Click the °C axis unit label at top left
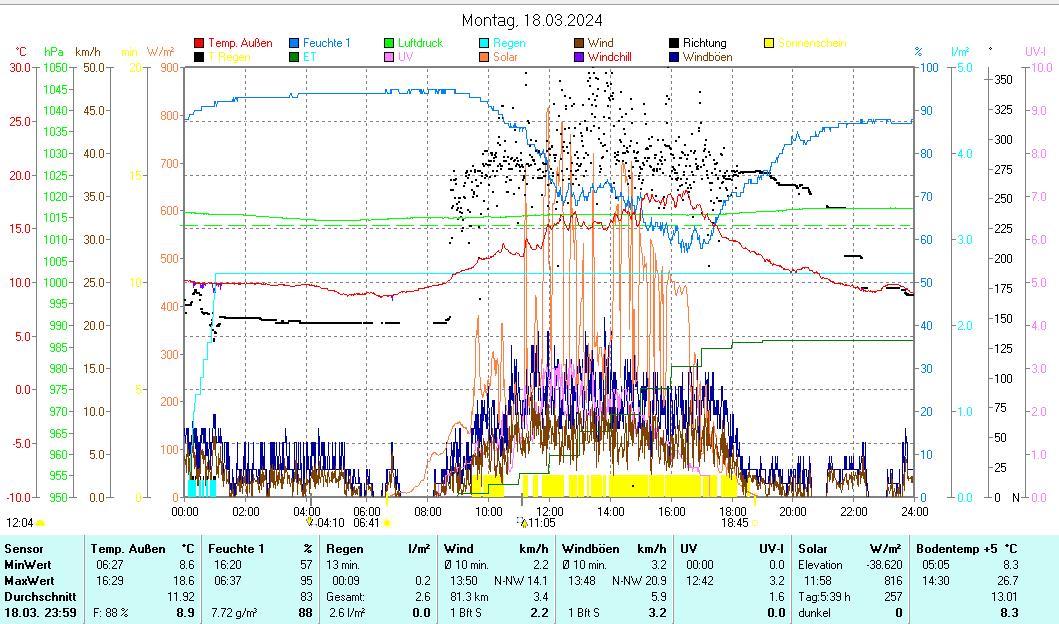 pos(21,52)
